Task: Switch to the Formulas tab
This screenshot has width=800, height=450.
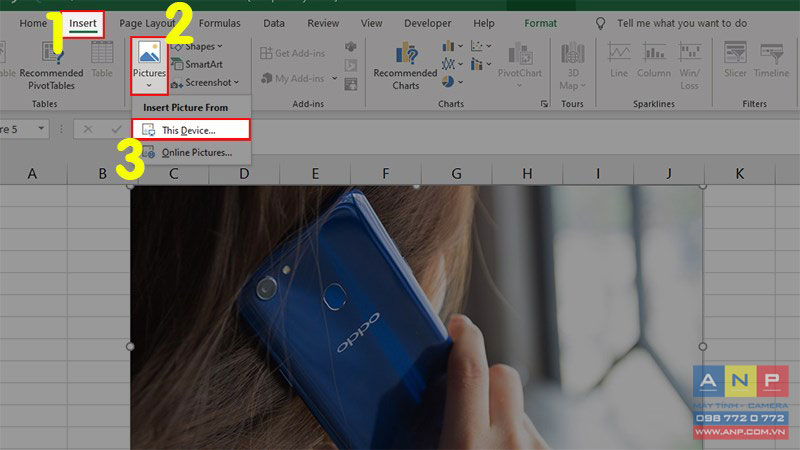Action: click(219, 23)
